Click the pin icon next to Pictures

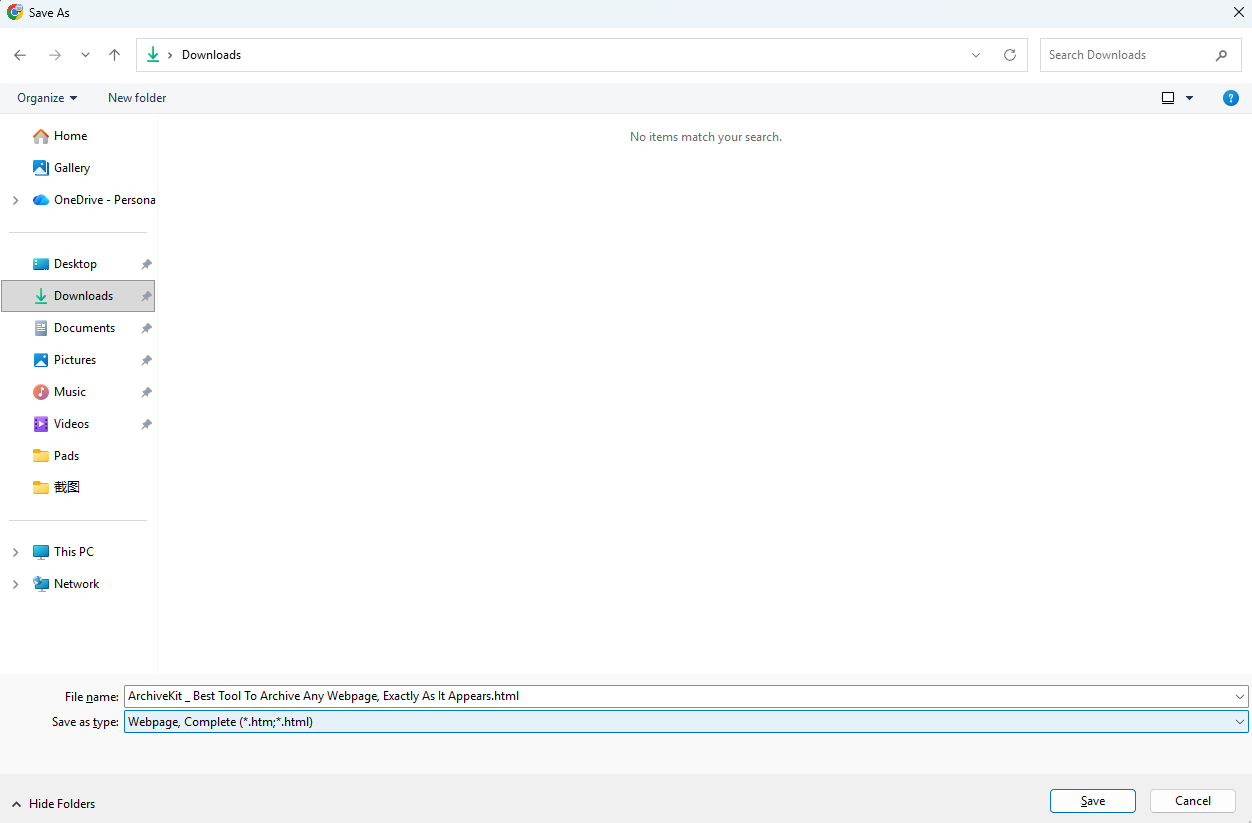click(x=146, y=360)
